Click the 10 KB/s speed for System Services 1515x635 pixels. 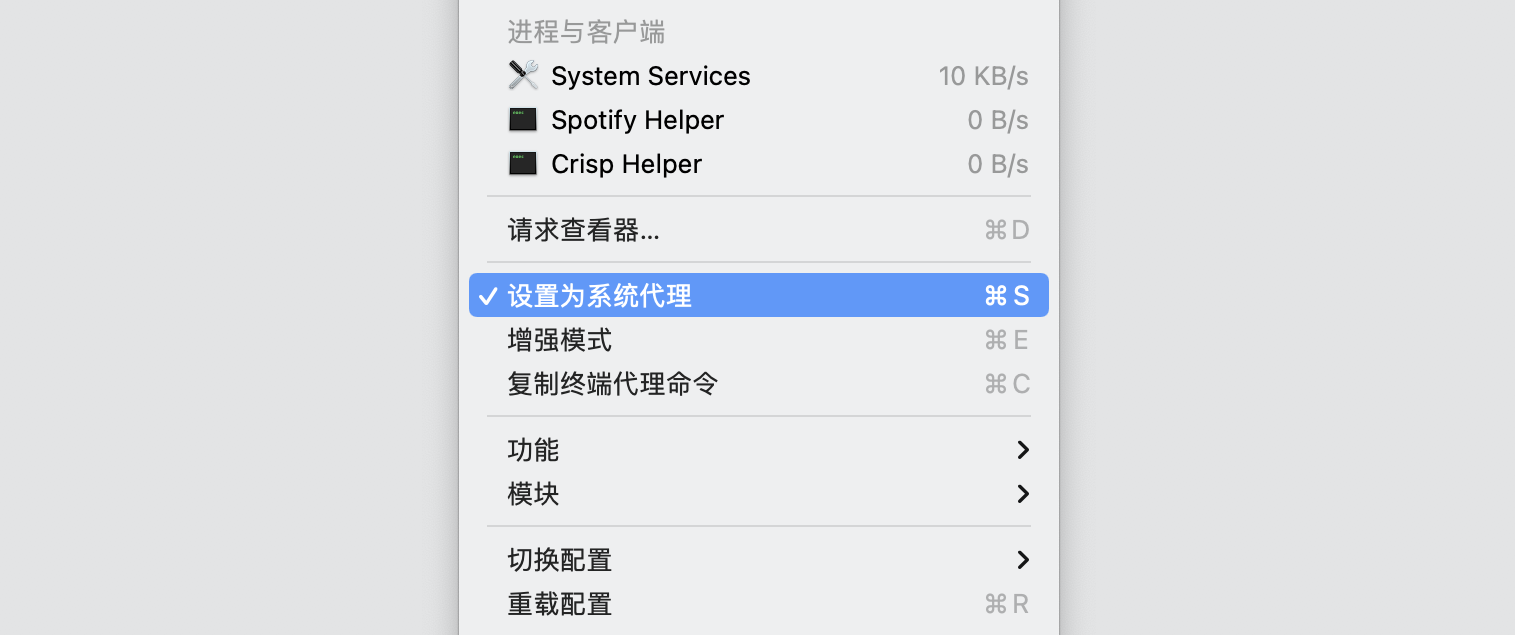[x=983, y=76]
